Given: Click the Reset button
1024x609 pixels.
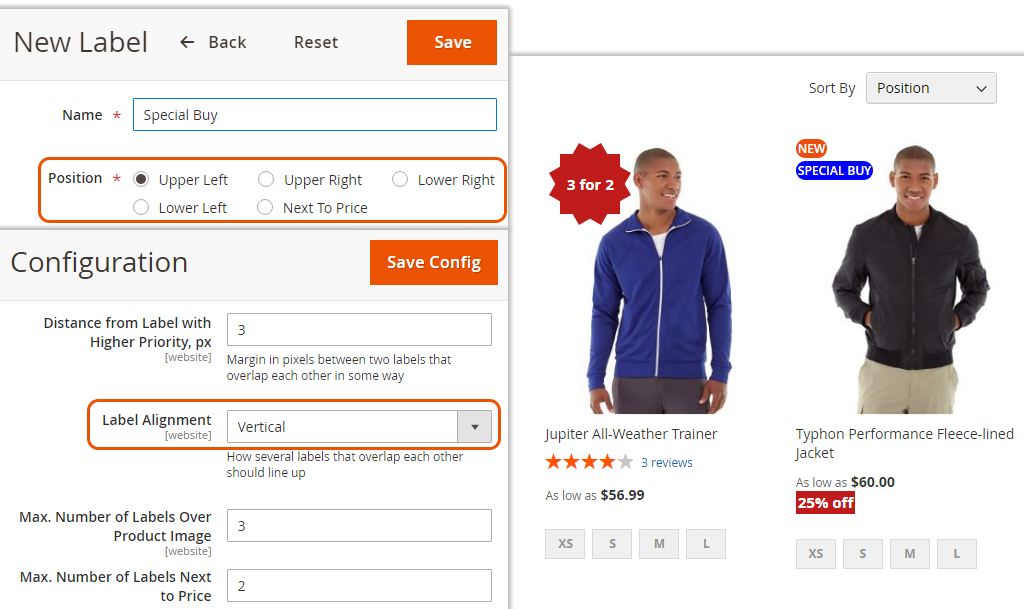Looking at the screenshot, I should [x=316, y=42].
